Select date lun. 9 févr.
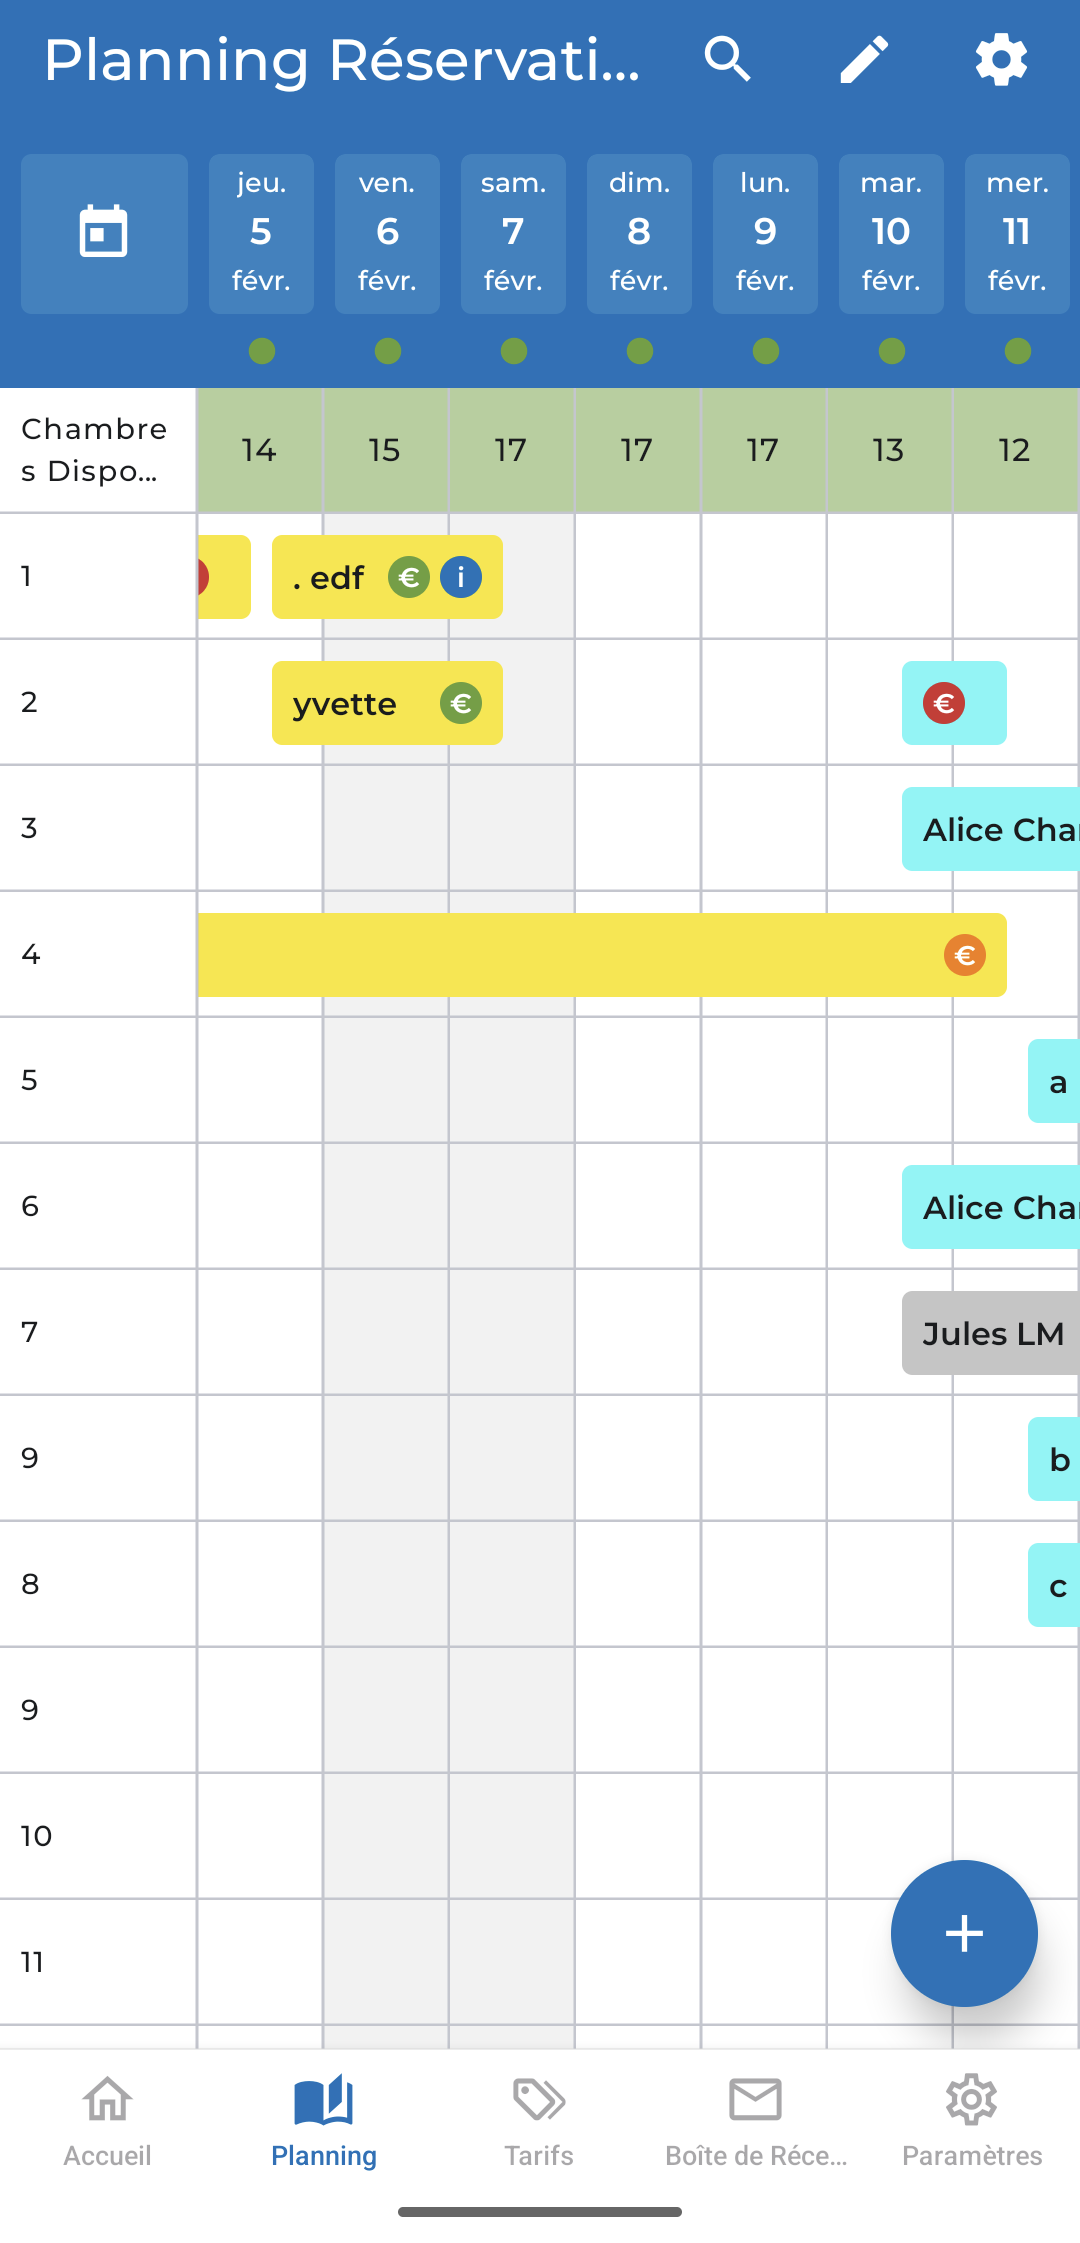1080x2243 pixels. [765, 233]
